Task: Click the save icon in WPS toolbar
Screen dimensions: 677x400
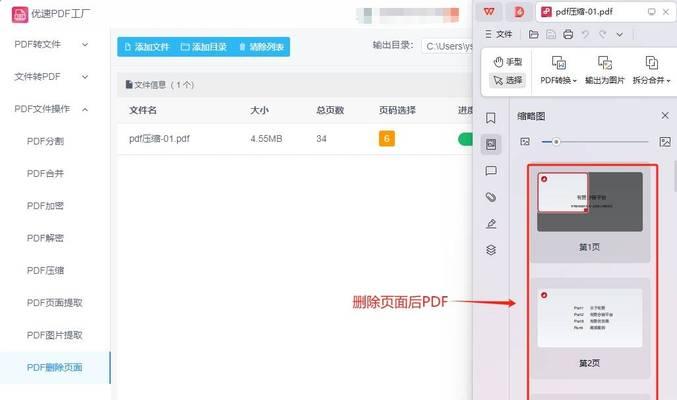Action: pos(551,34)
